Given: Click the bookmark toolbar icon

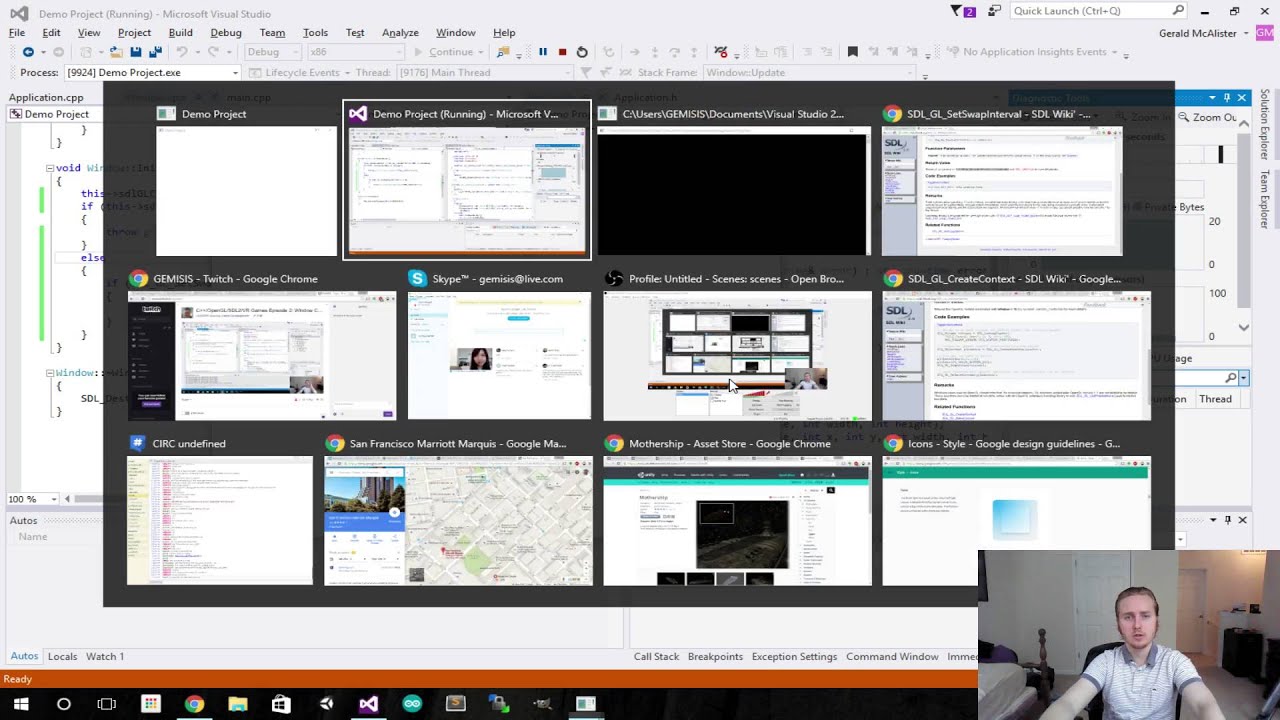Looking at the screenshot, I should pos(853,52).
